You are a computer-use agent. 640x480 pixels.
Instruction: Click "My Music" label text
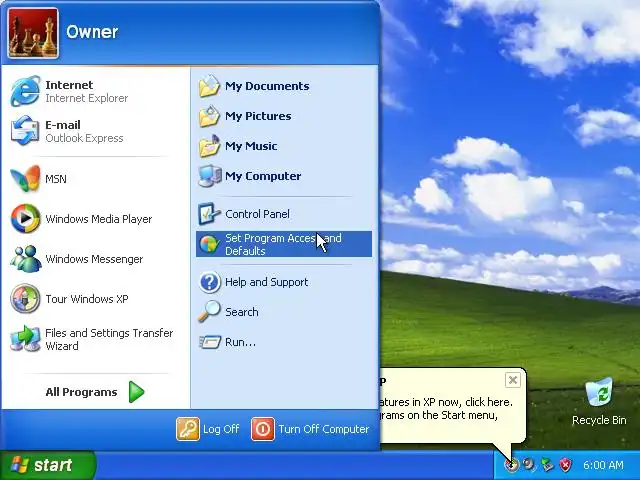[x=251, y=146]
